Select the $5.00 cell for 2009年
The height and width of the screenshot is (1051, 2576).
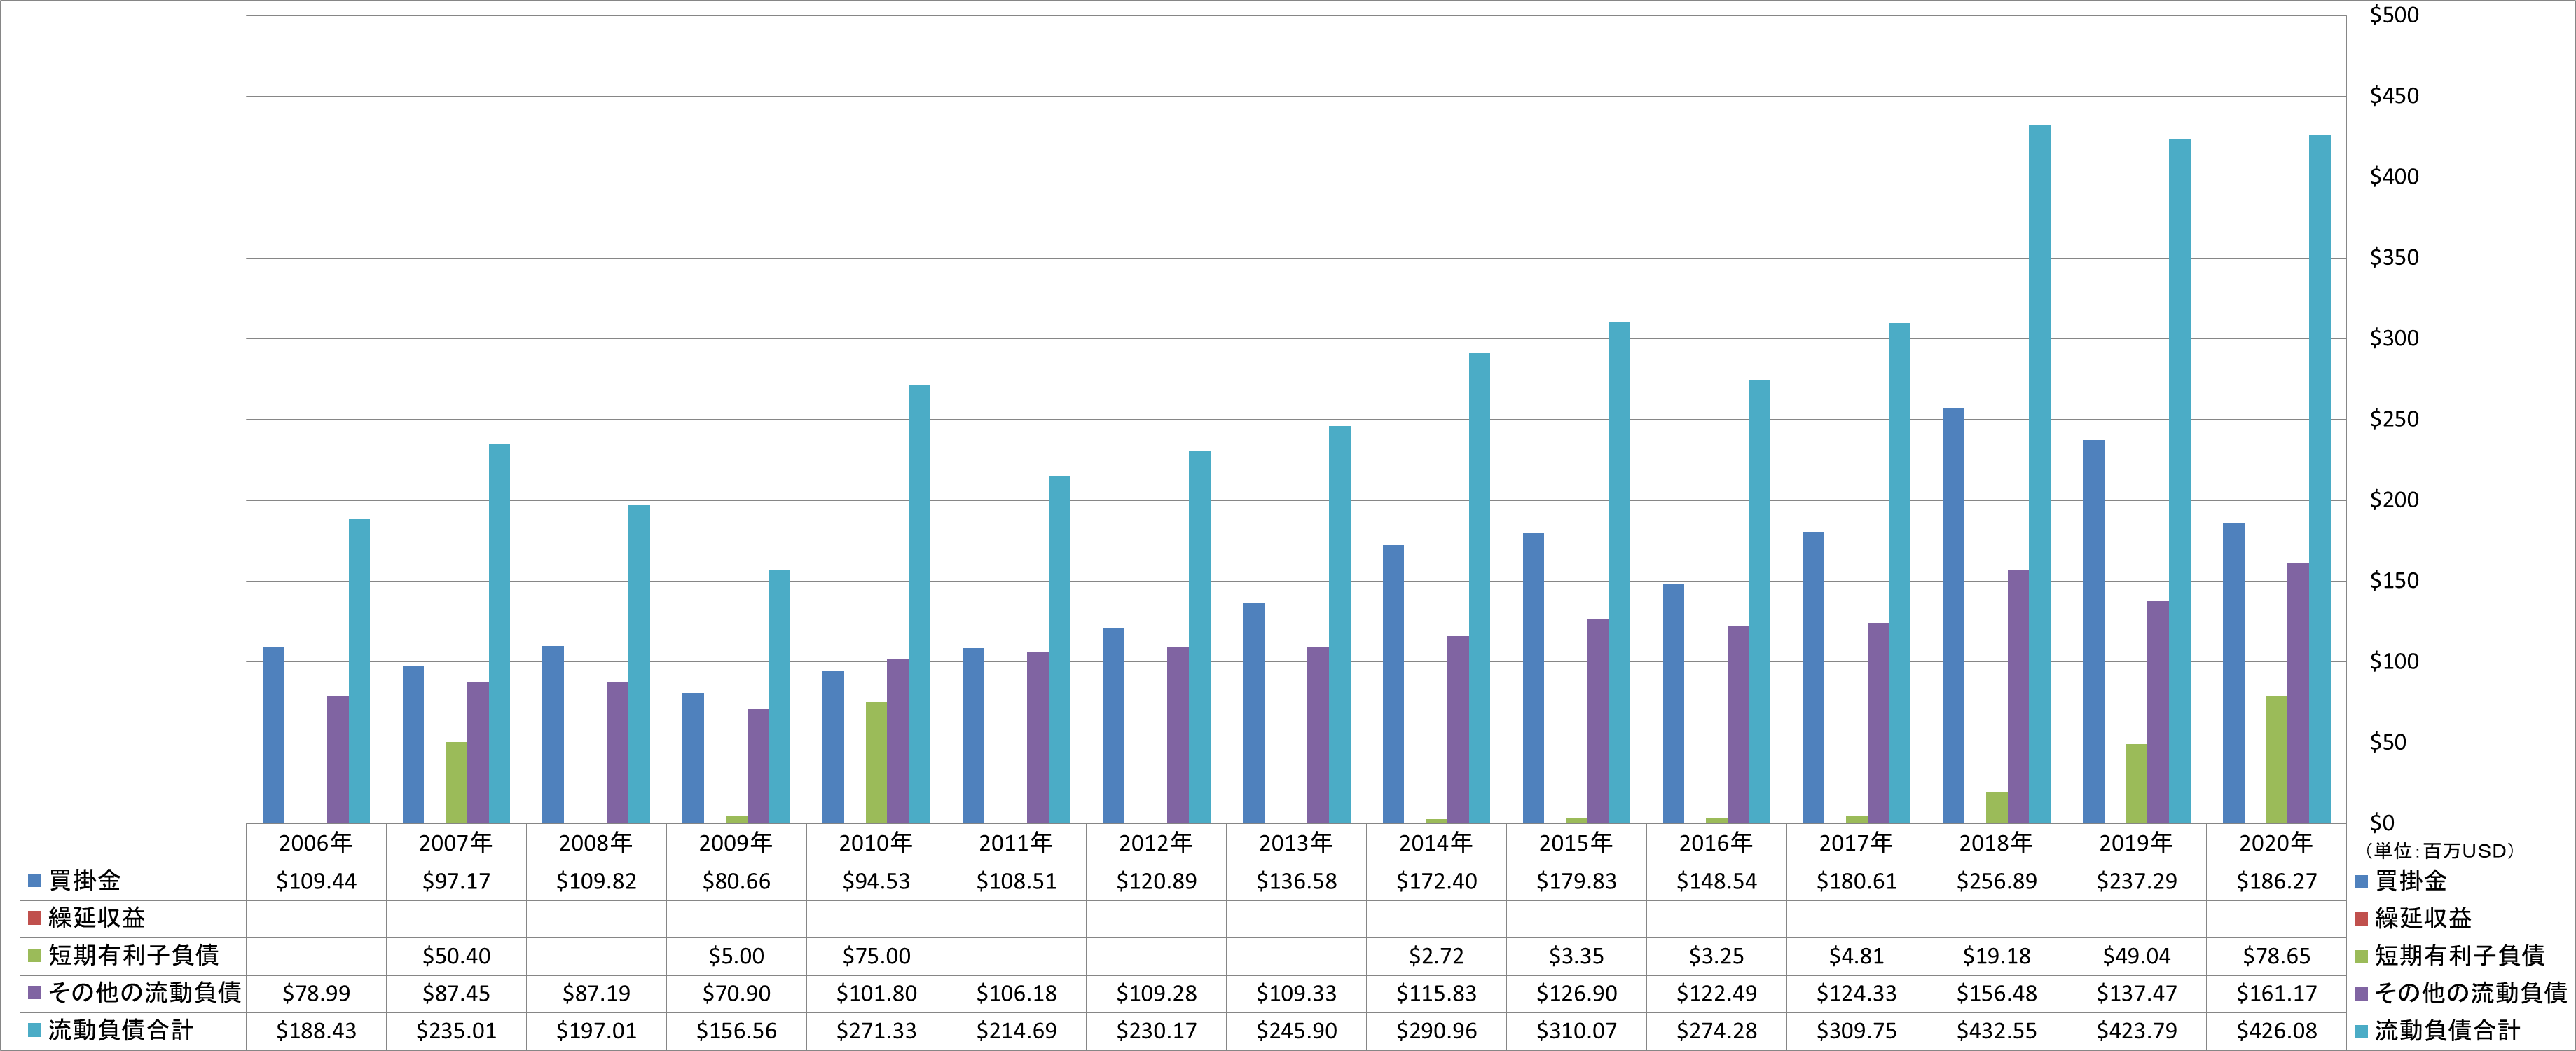click(736, 956)
